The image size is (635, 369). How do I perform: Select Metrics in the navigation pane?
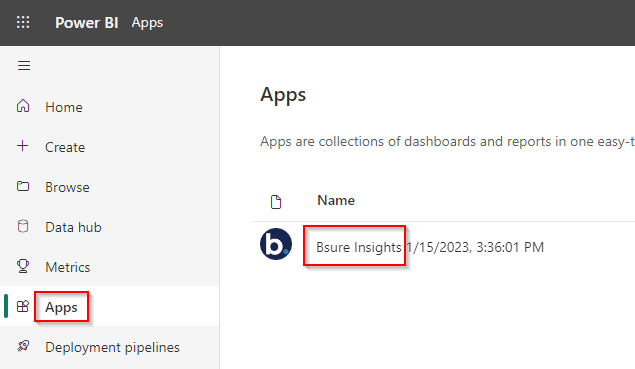point(68,267)
